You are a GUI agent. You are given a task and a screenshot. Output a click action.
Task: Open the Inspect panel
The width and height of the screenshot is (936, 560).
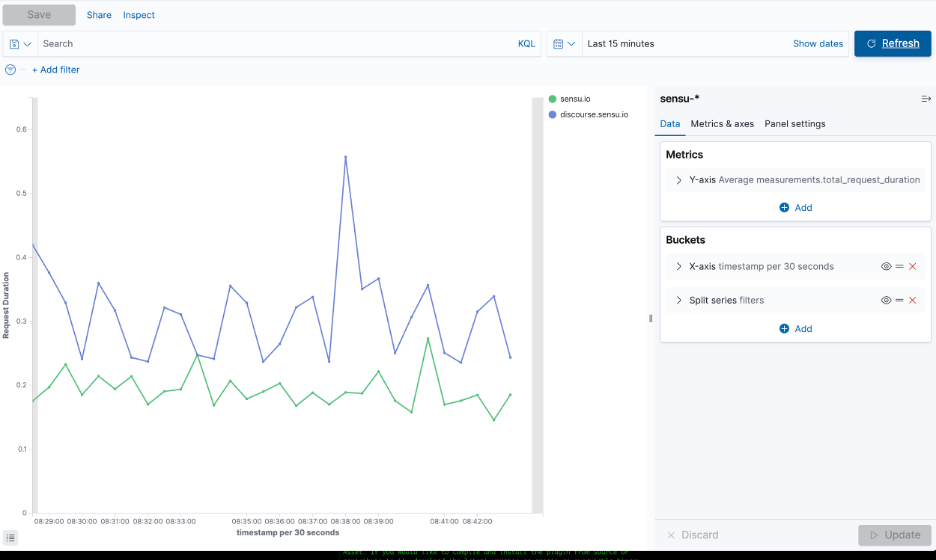tap(138, 15)
